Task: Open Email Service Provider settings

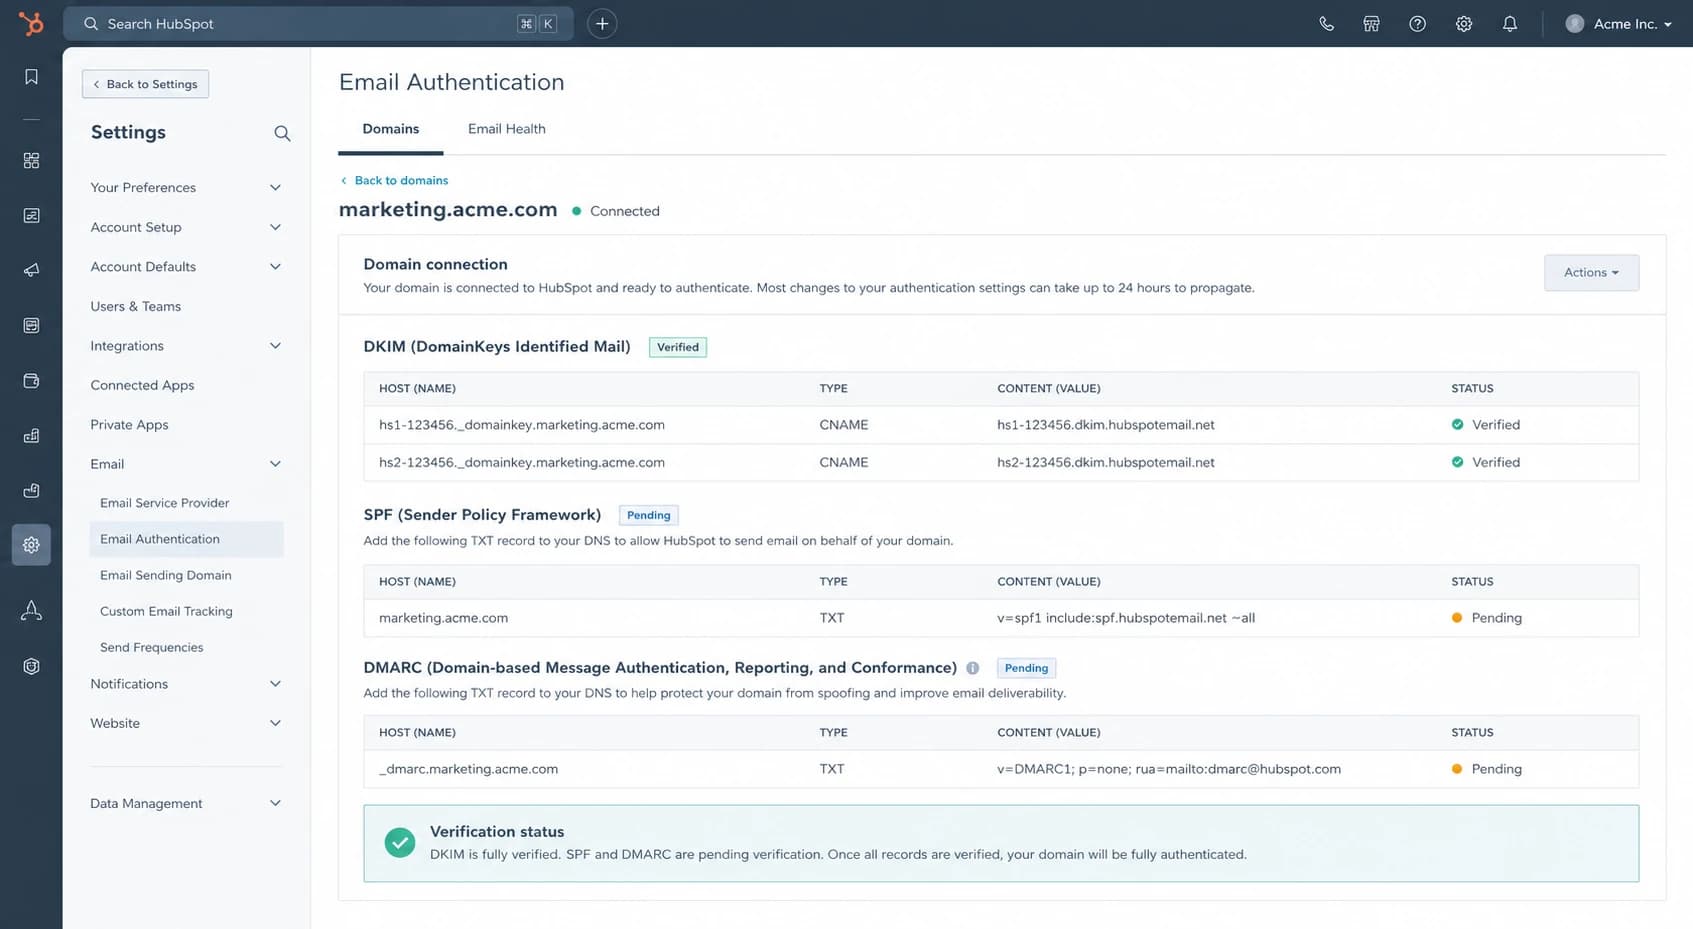Action: click(x=165, y=503)
